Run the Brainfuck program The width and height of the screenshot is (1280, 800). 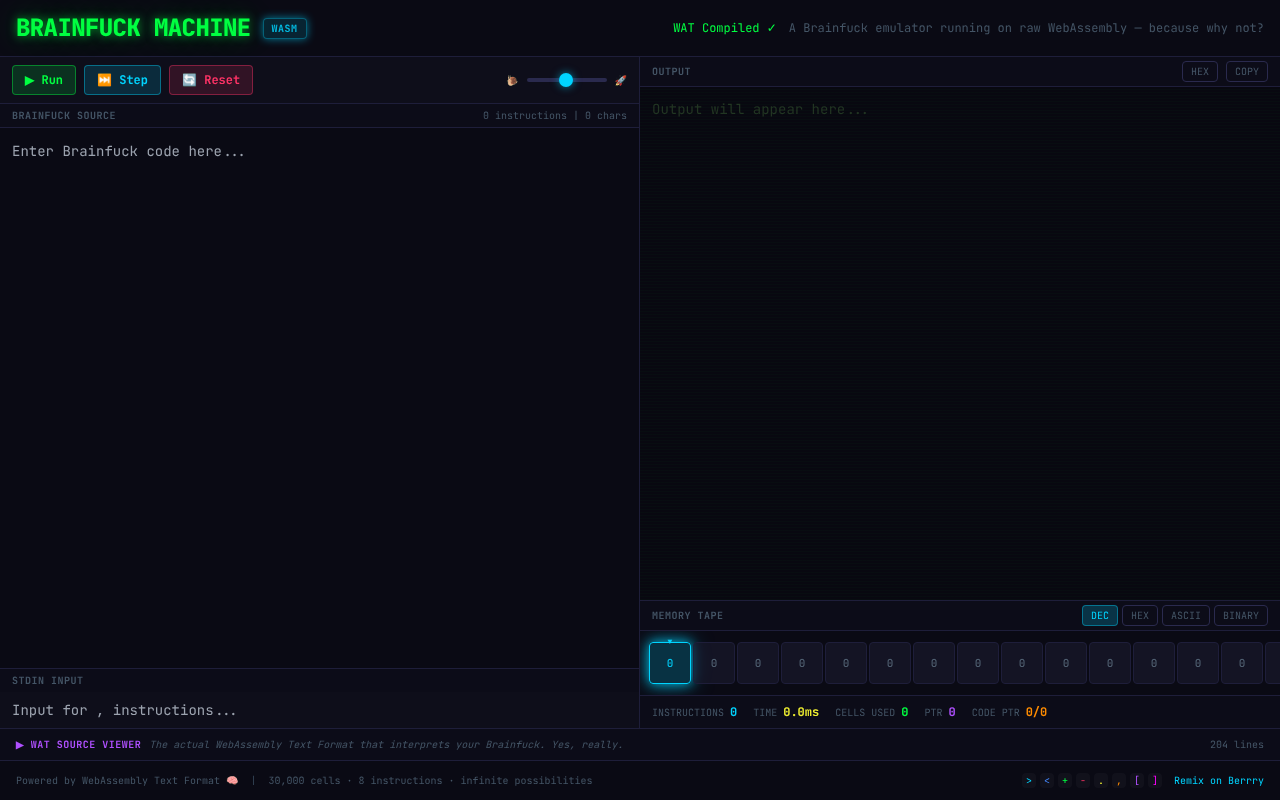pos(44,80)
